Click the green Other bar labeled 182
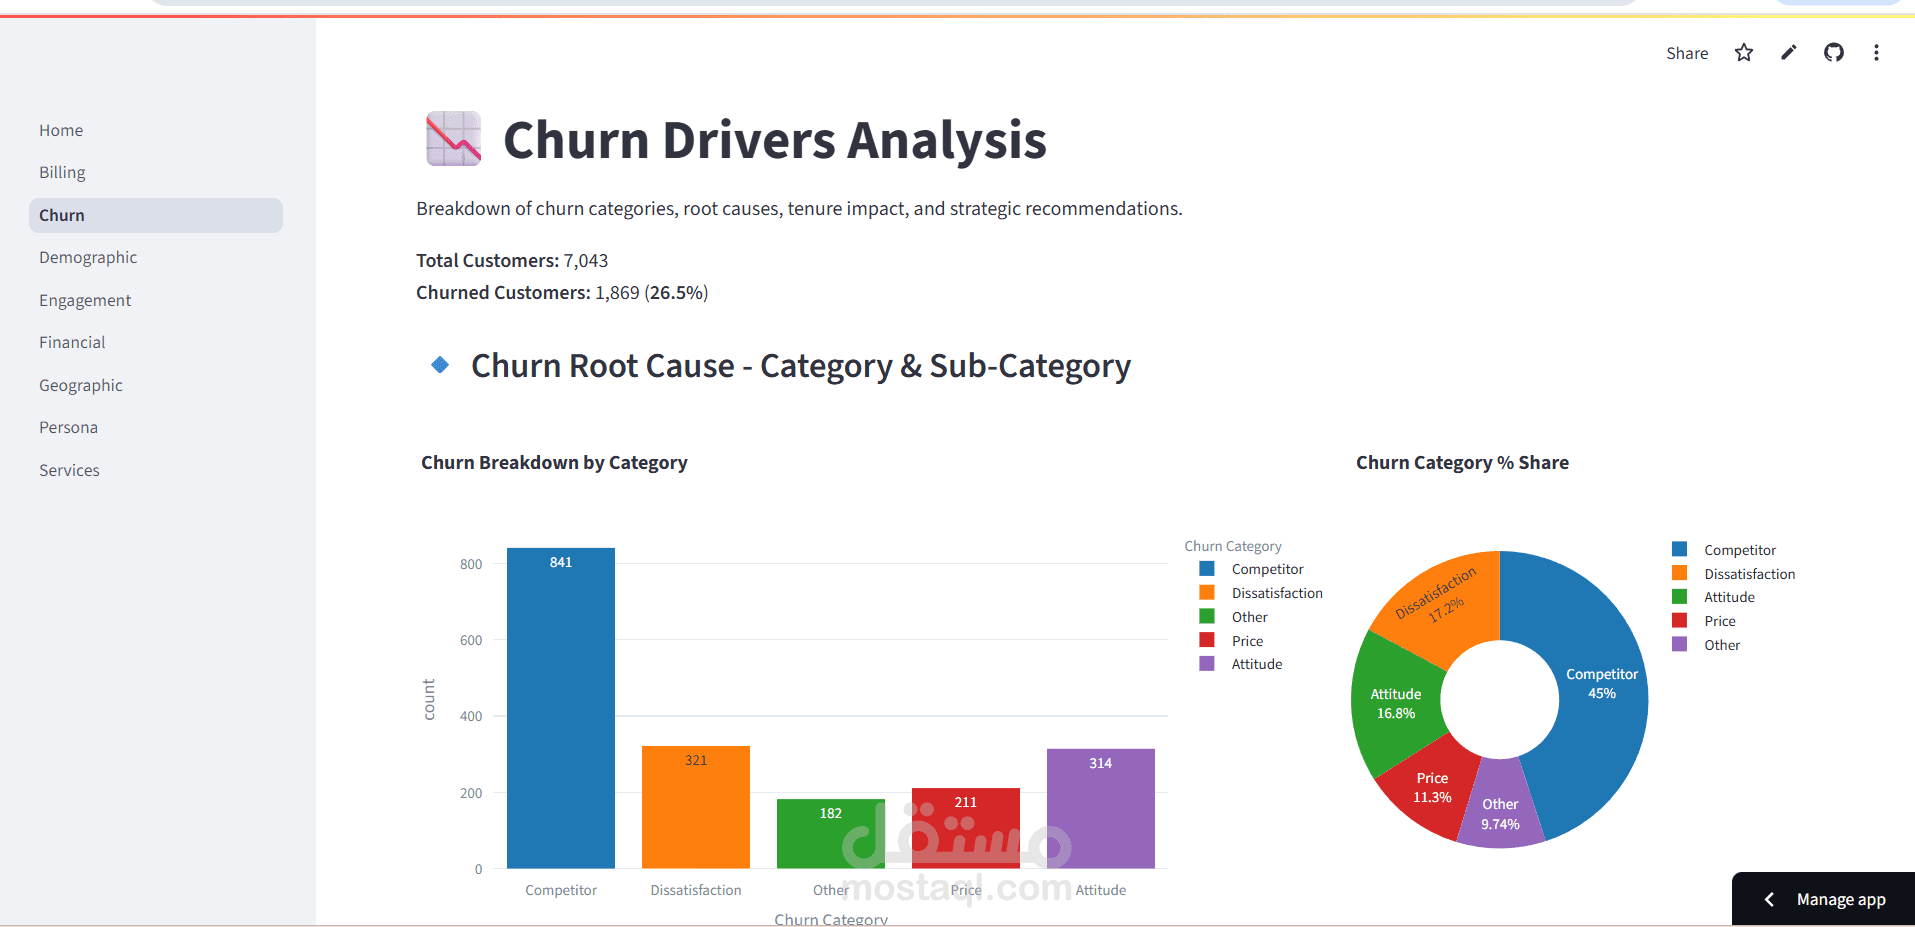 (x=831, y=833)
